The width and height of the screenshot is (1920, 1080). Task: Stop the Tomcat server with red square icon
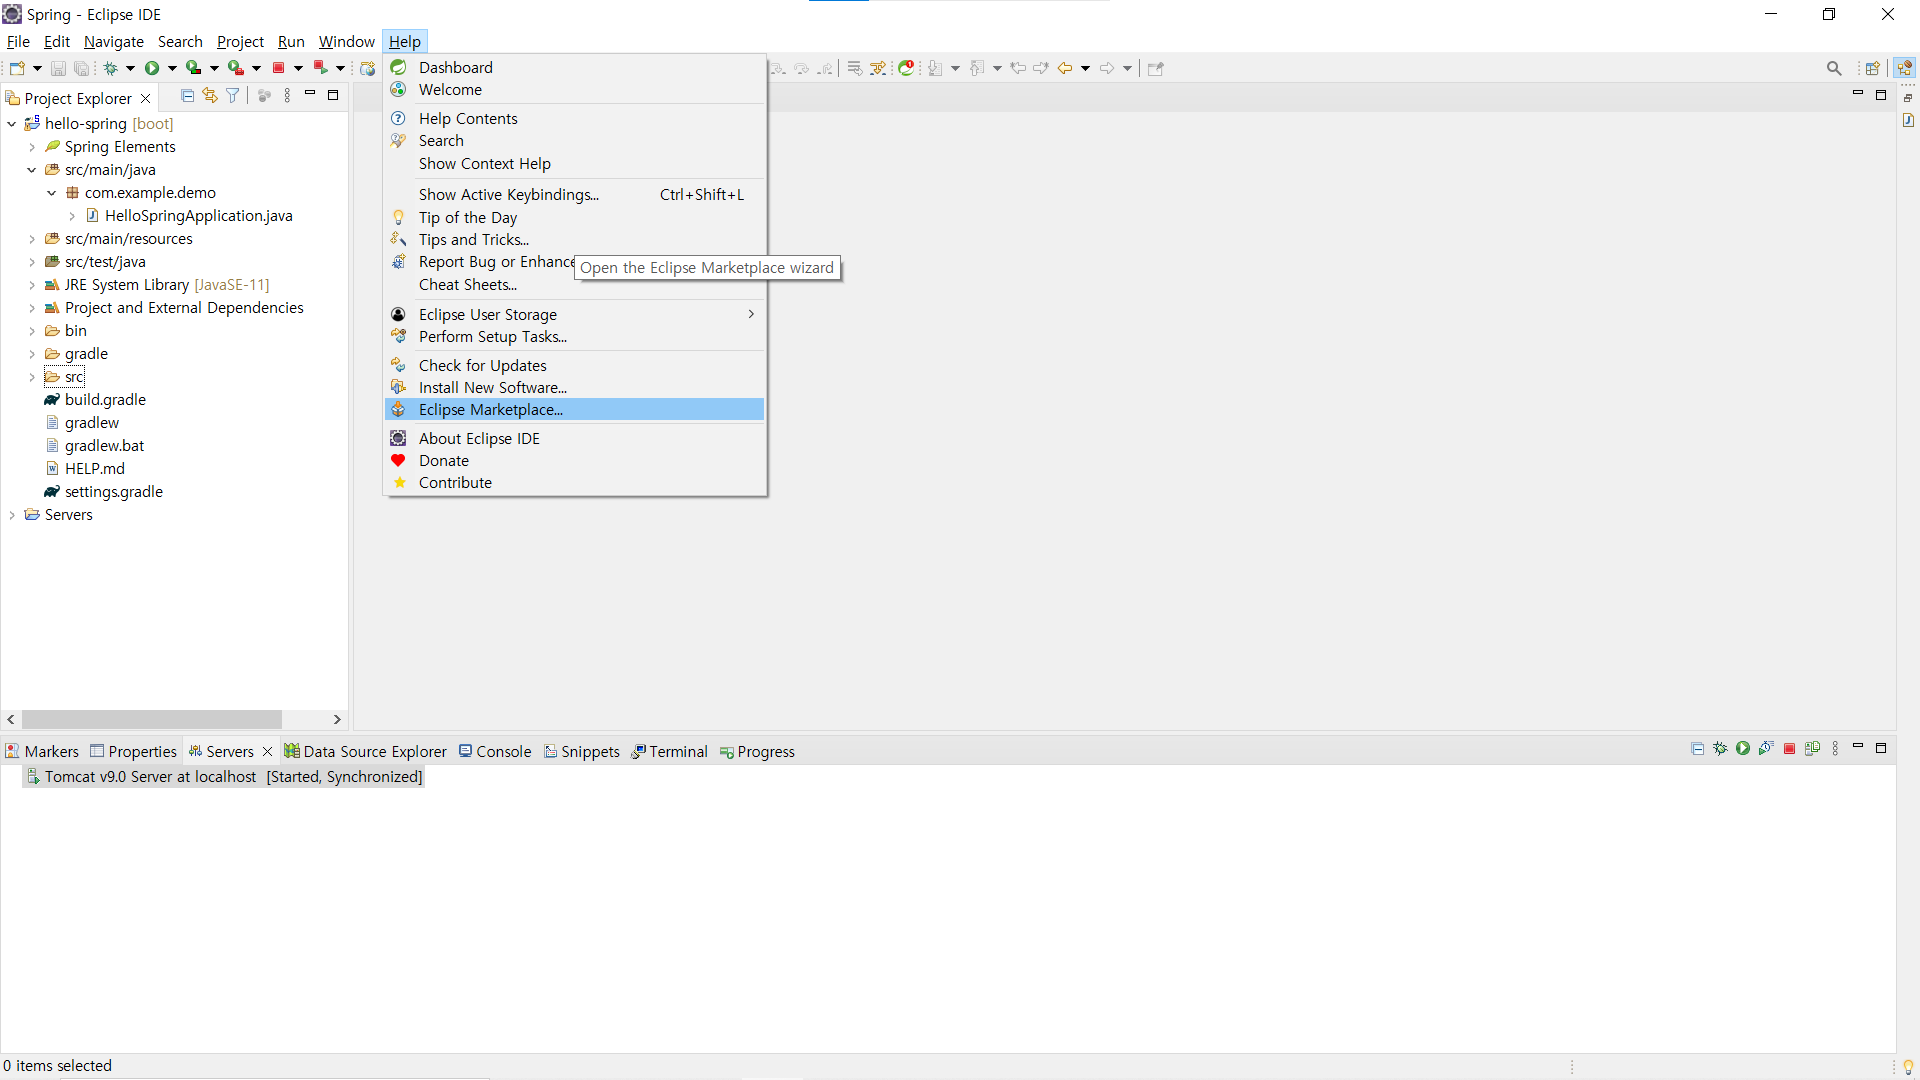click(1790, 749)
